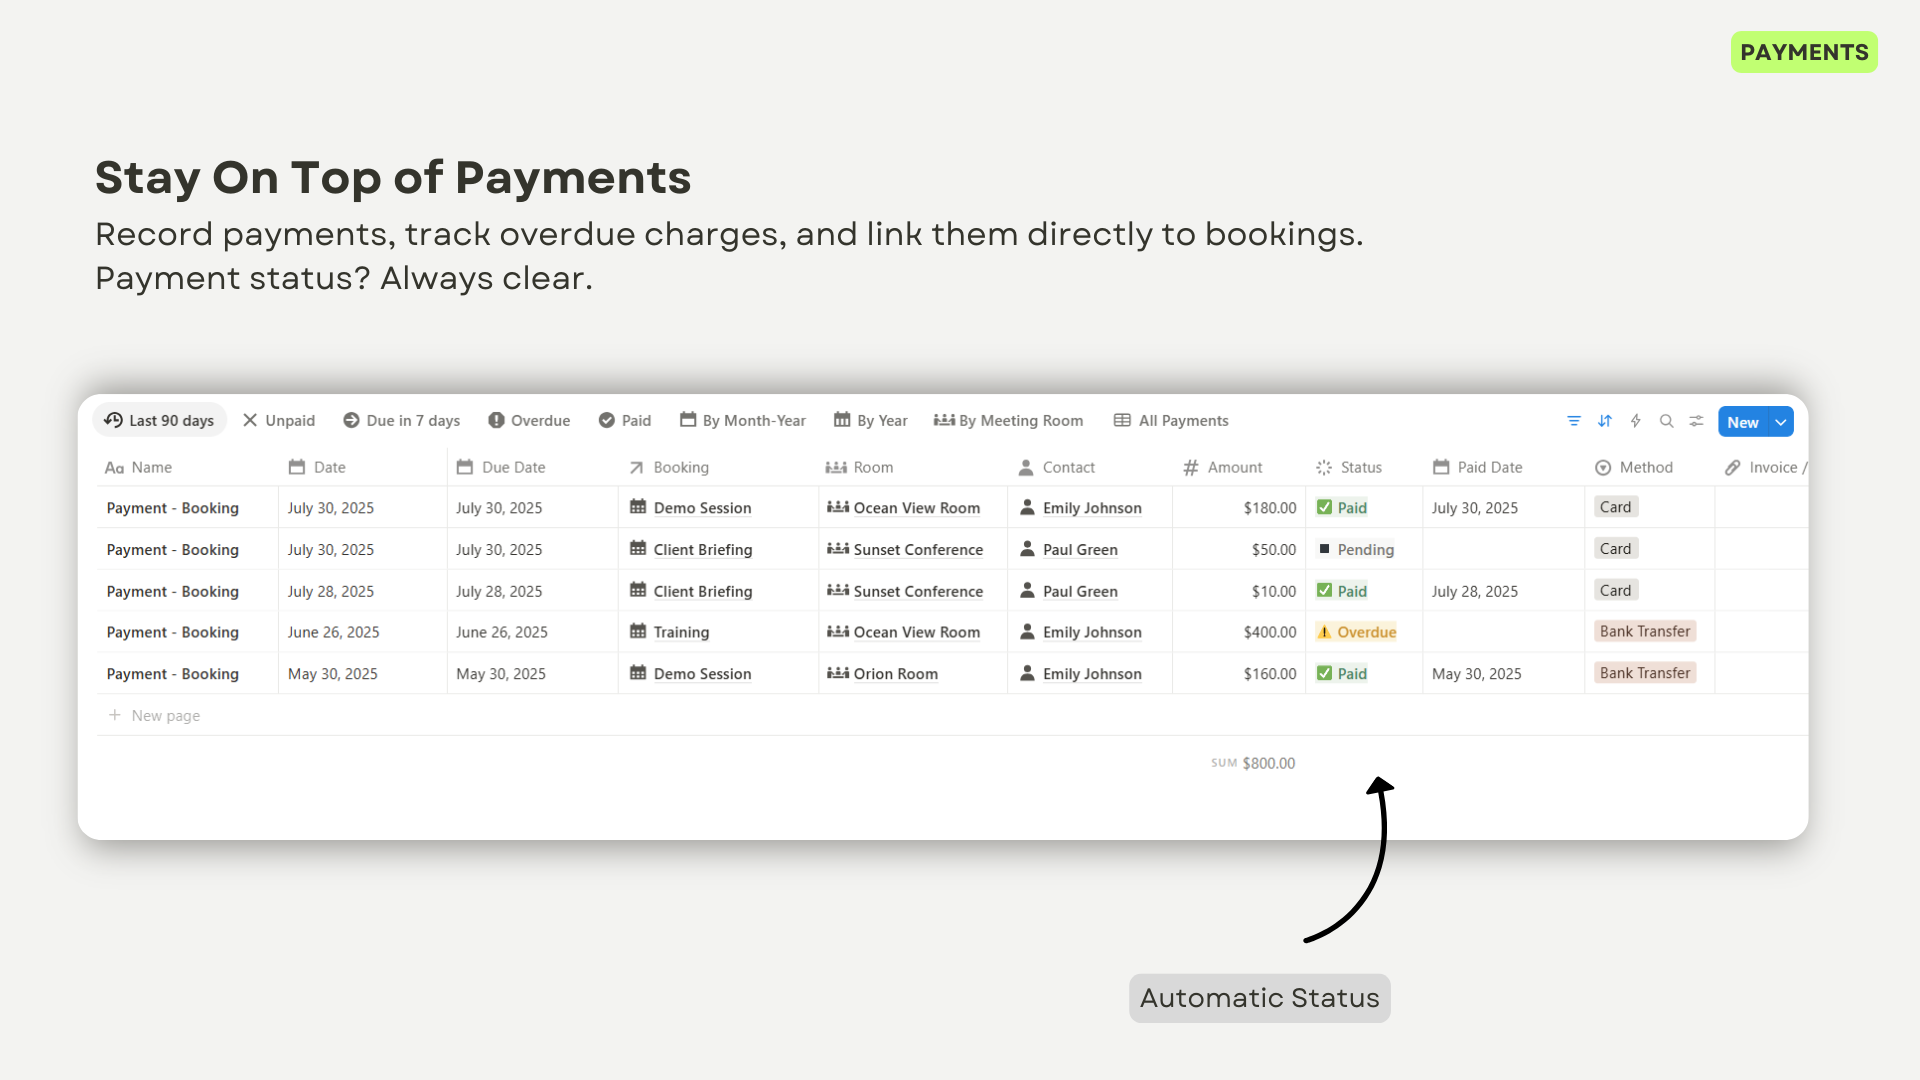Screen dimensions: 1920x1080
Task: Open the automations lightning bolt icon
Action: (x=1635, y=421)
